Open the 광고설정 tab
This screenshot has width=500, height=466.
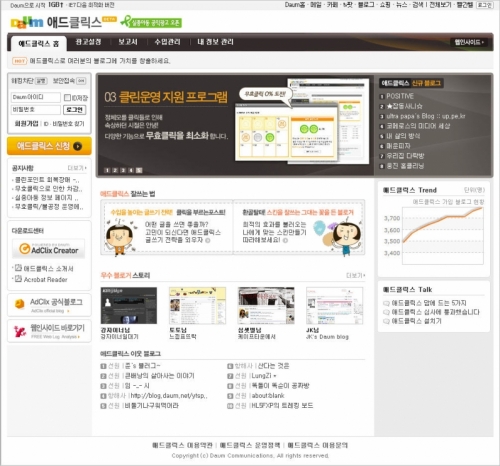(x=88, y=42)
